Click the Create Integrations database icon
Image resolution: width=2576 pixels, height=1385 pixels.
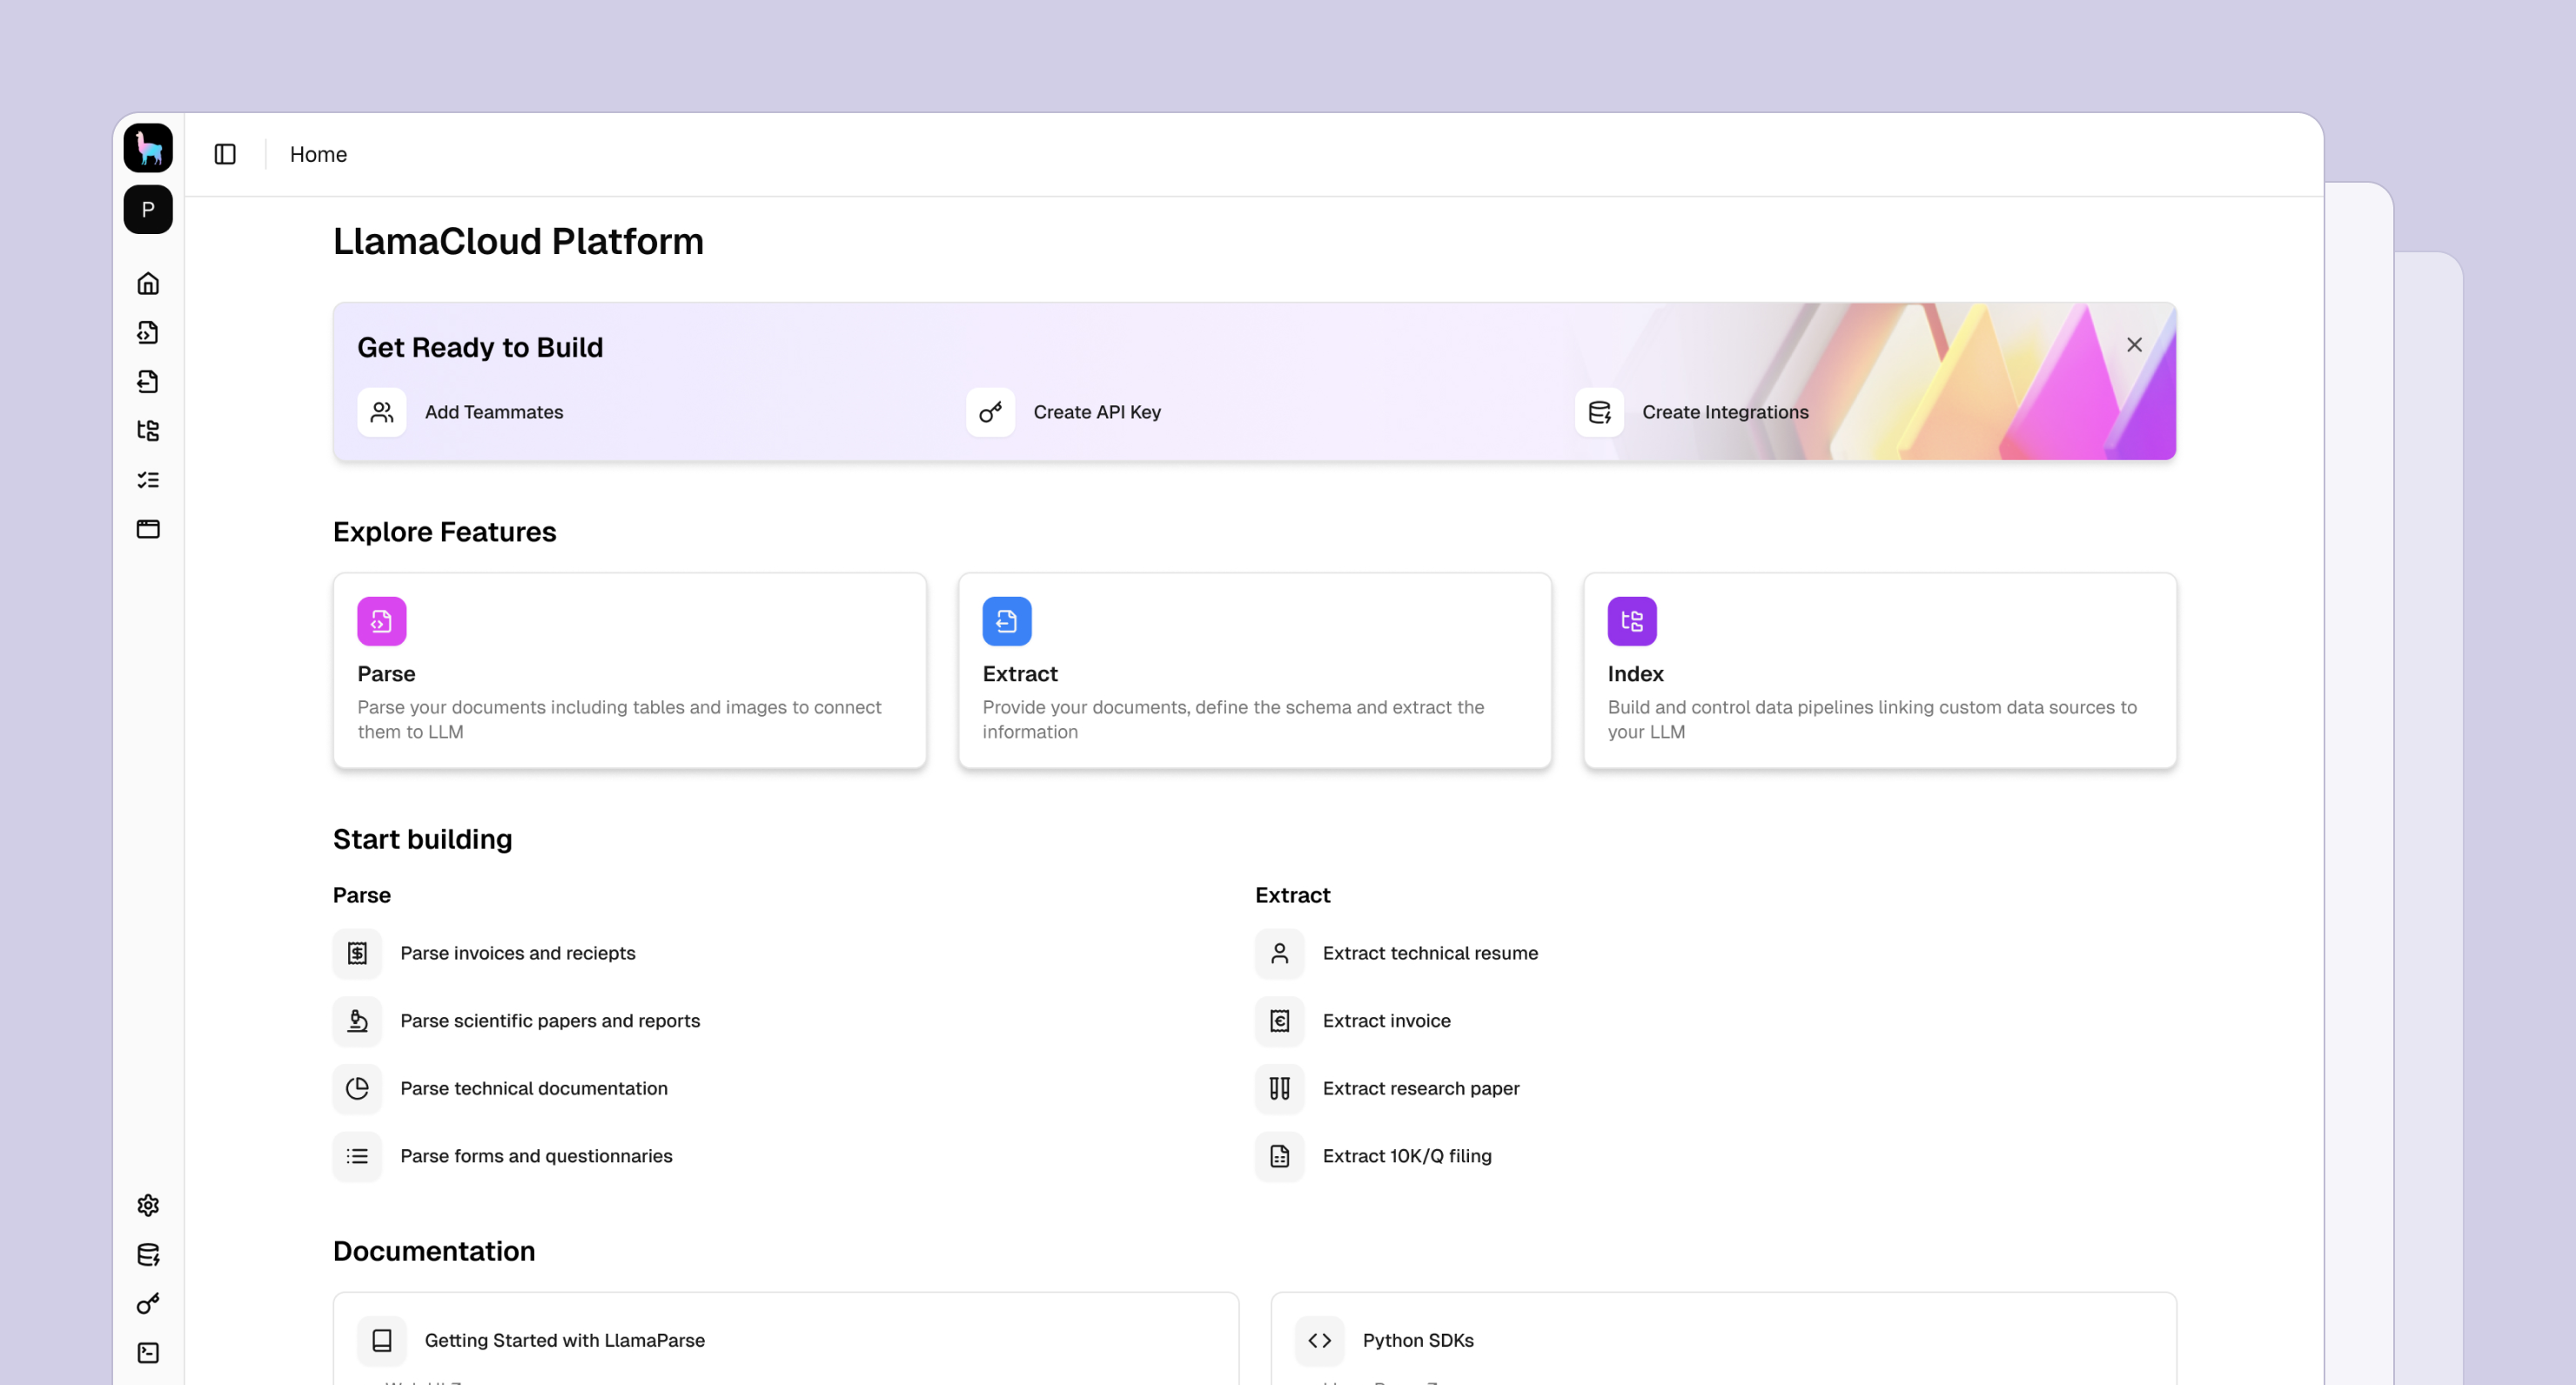(x=1599, y=412)
